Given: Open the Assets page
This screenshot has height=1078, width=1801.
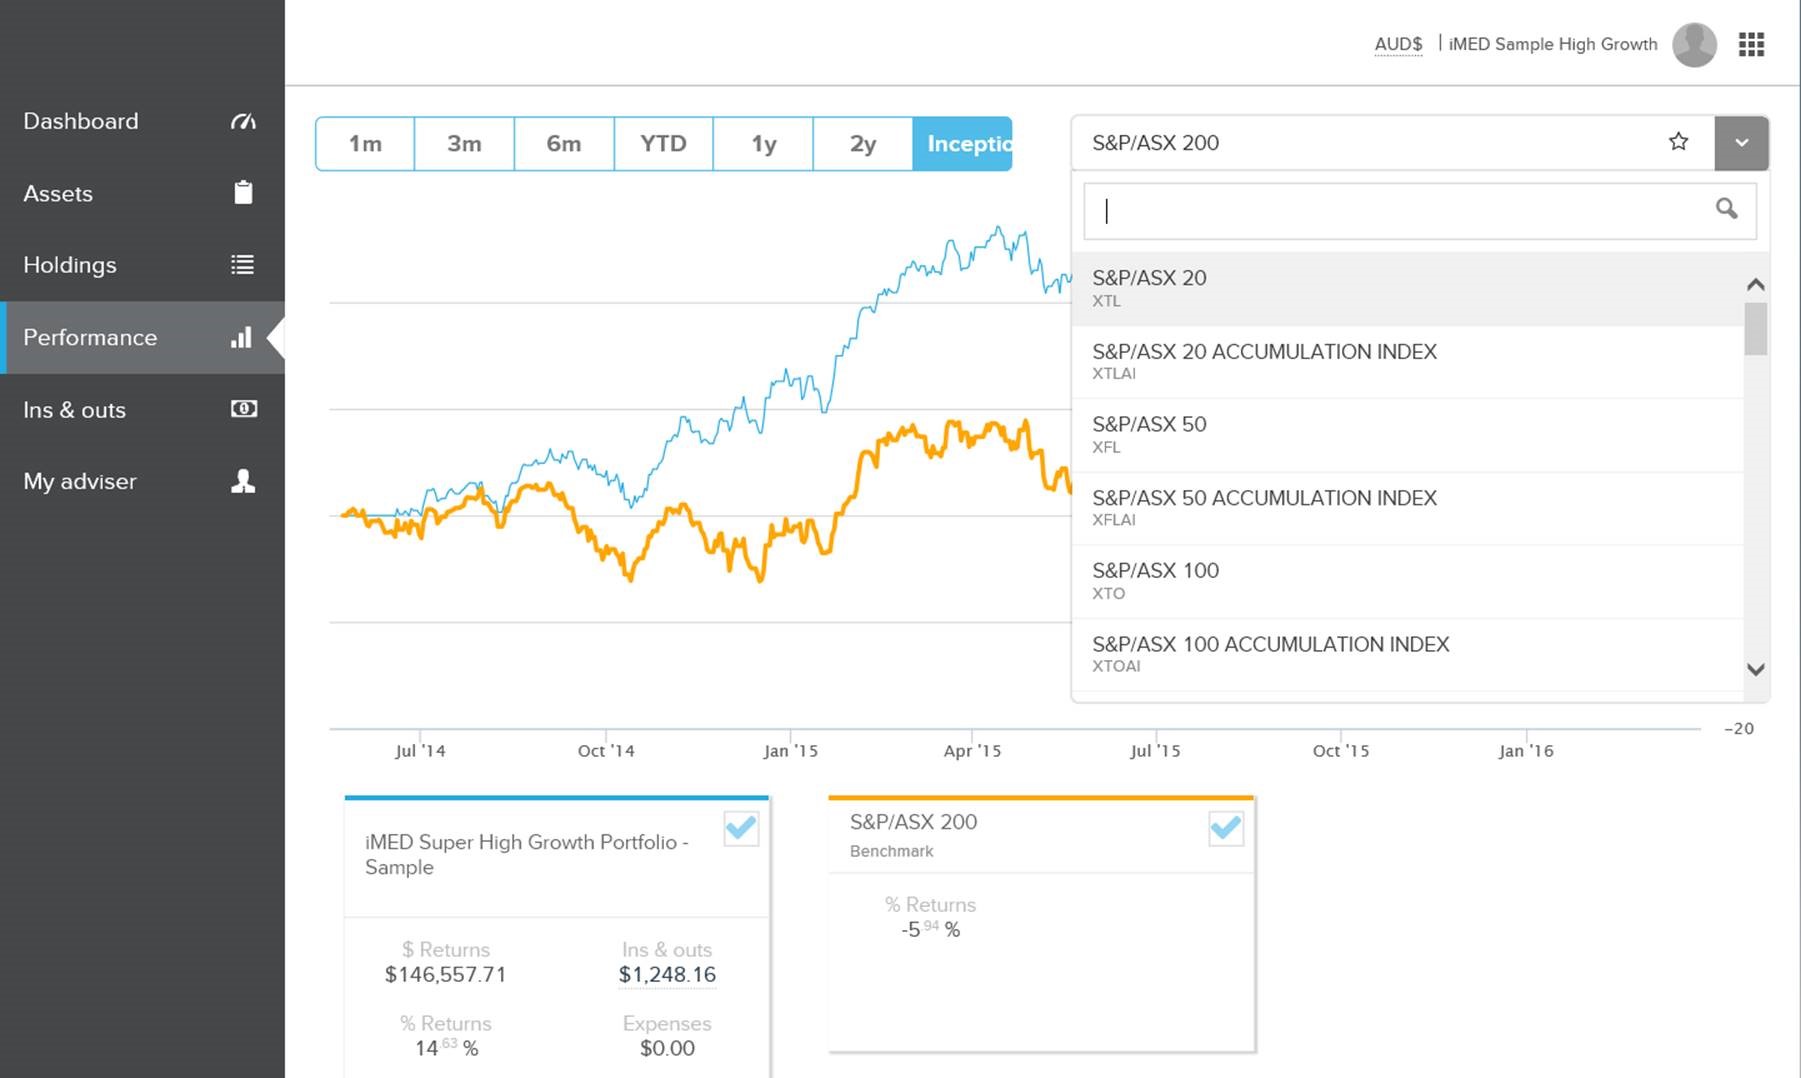Looking at the screenshot, I should coord(142,193).
